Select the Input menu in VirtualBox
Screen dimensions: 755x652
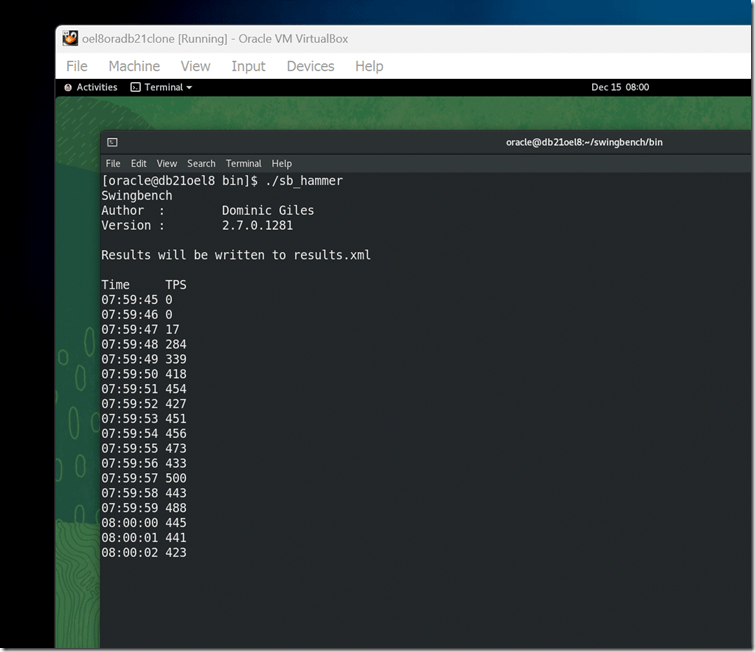coord(248,66)
